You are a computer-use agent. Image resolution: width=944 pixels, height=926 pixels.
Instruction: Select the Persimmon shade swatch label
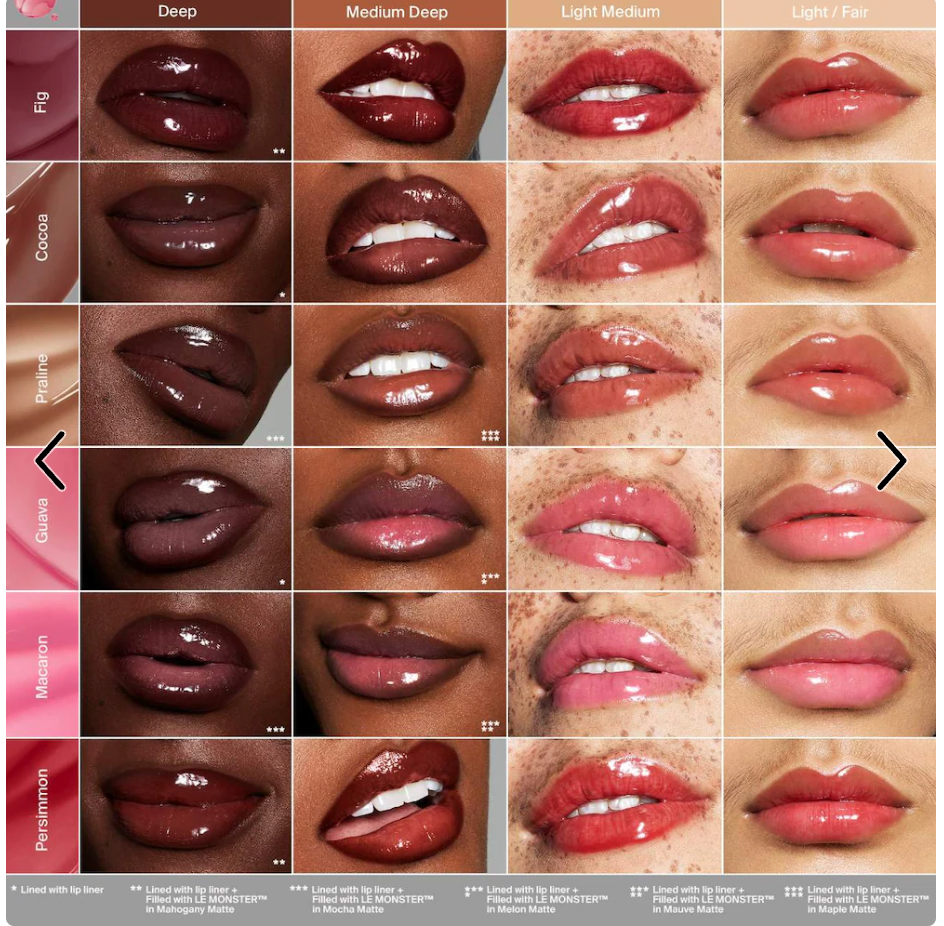tap(42, 809)
